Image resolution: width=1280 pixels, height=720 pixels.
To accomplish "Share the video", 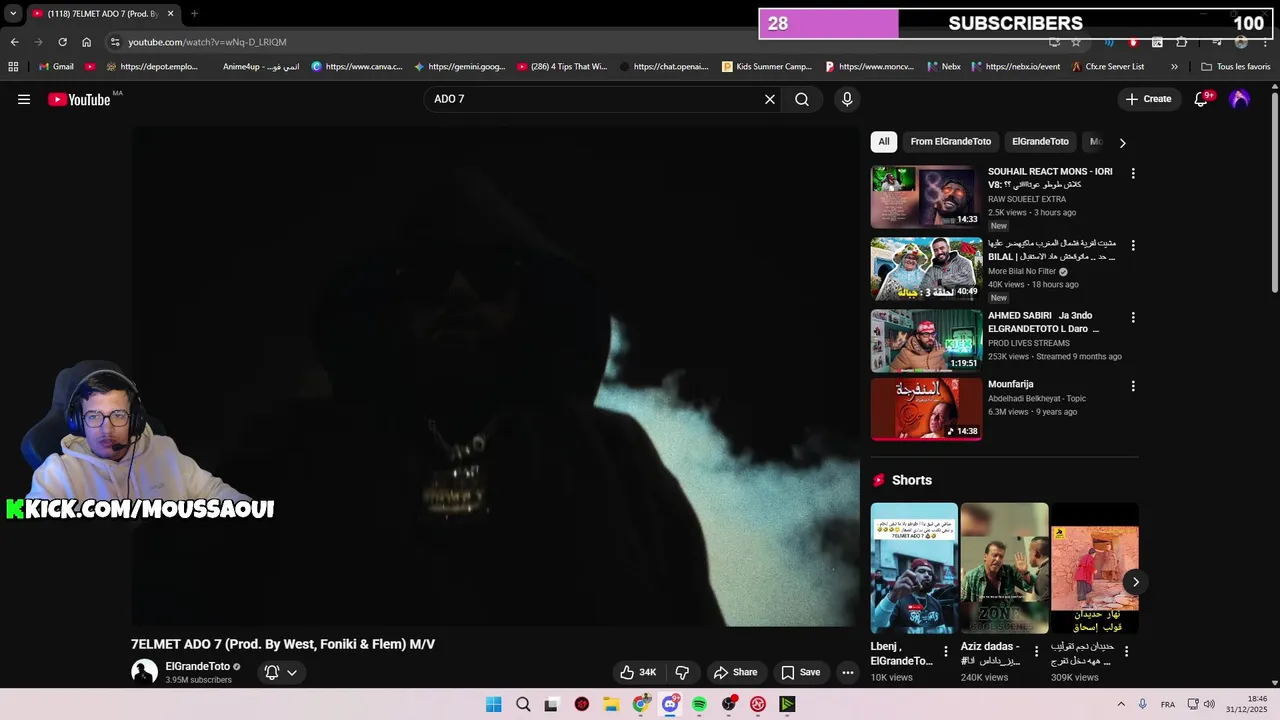I will pyautogui.click(x=735, y=672).
